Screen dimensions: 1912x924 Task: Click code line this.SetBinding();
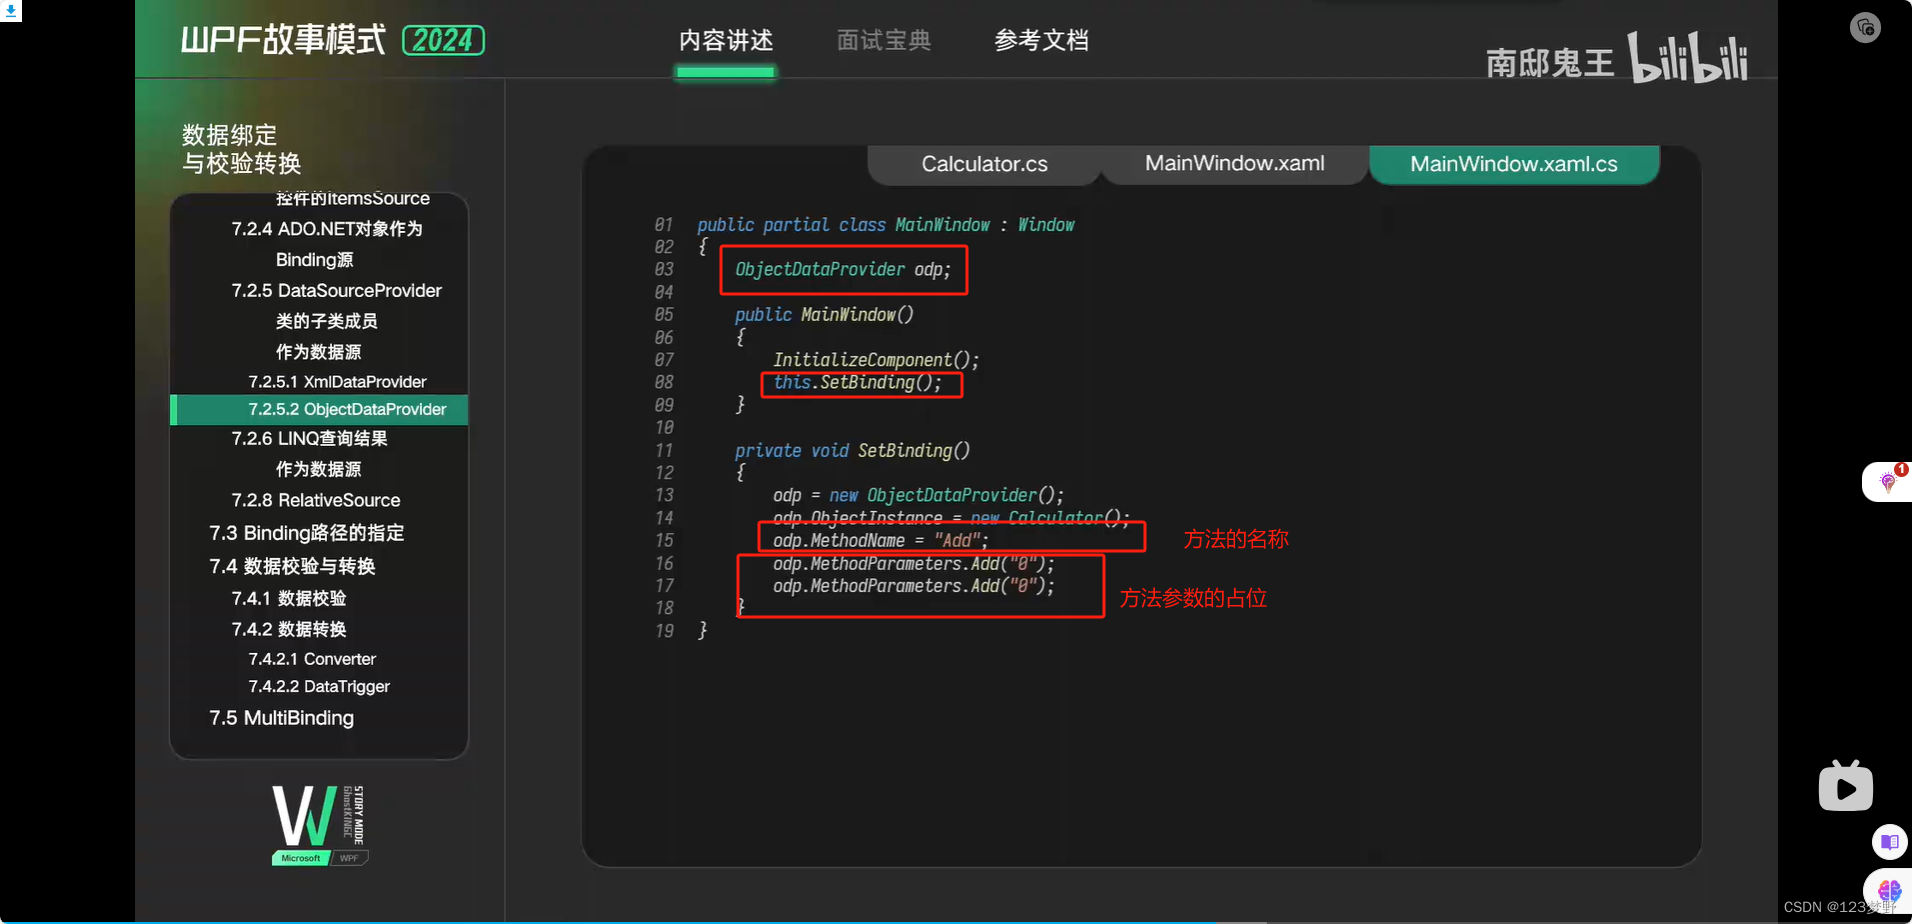tap(857, 382)
